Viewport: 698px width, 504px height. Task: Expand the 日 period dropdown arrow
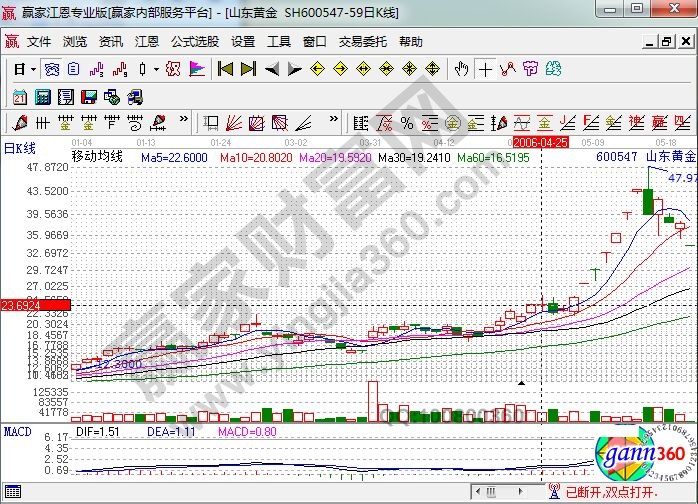(x=33, y=69)
